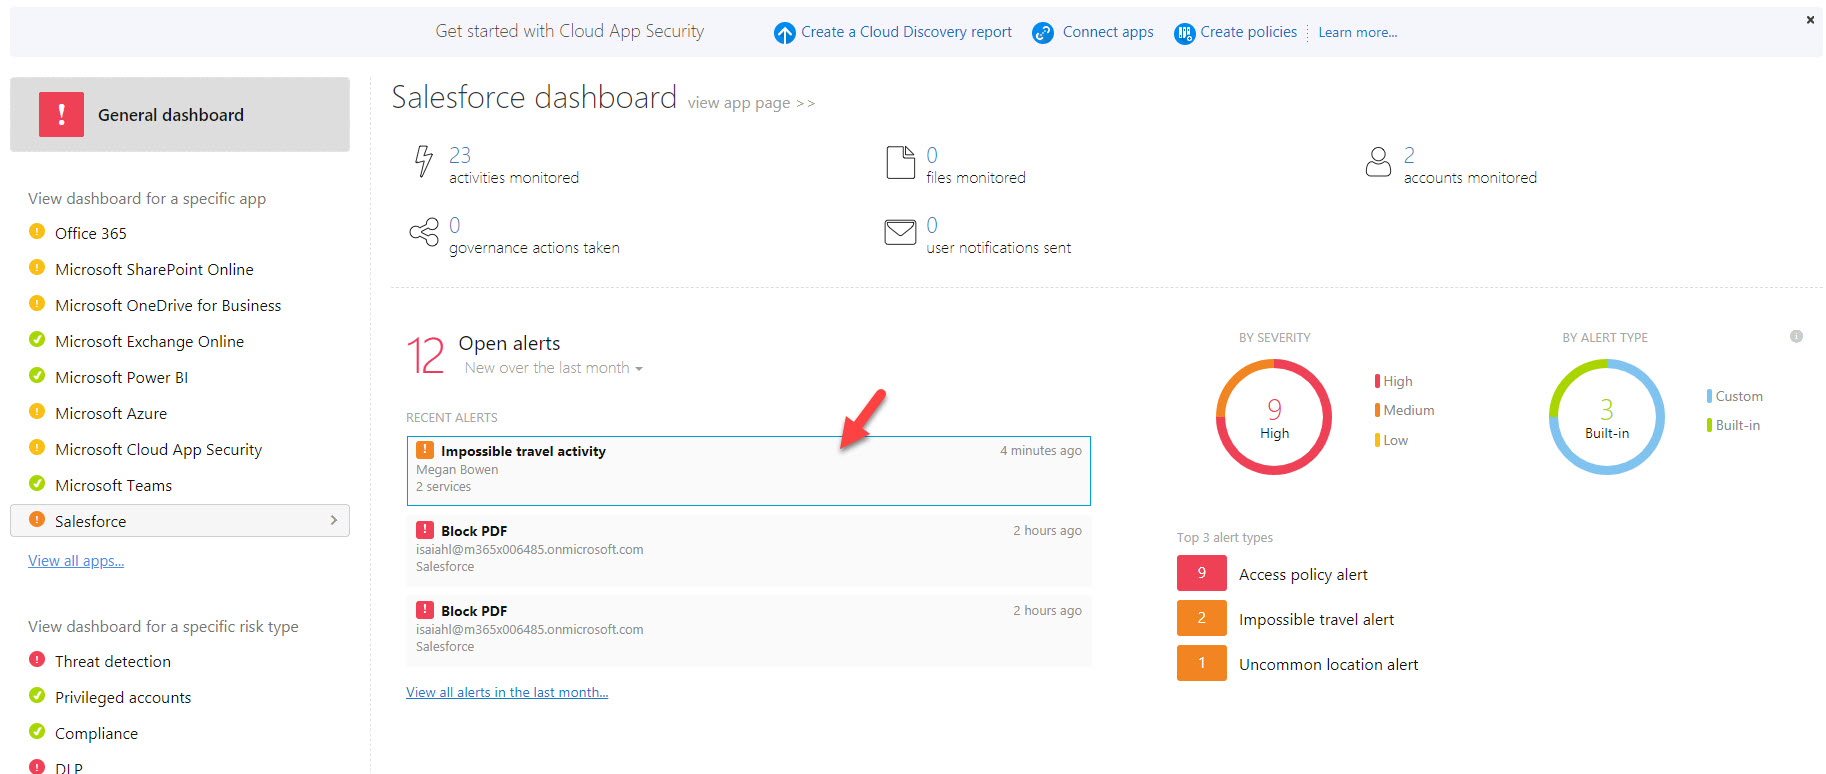Click the Threat detection red alert icon
The image size is (1826, 774).
37,659
